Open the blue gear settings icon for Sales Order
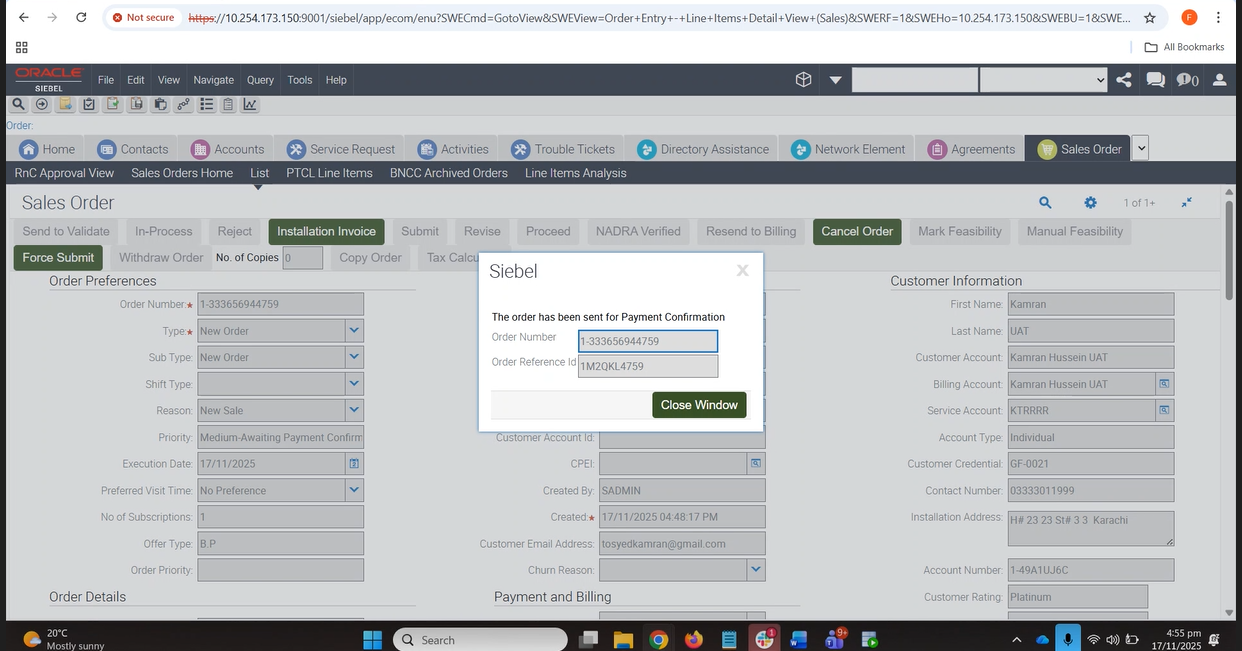The height and width of the screenshot is (651, 1242). [x=1090, y=203]
